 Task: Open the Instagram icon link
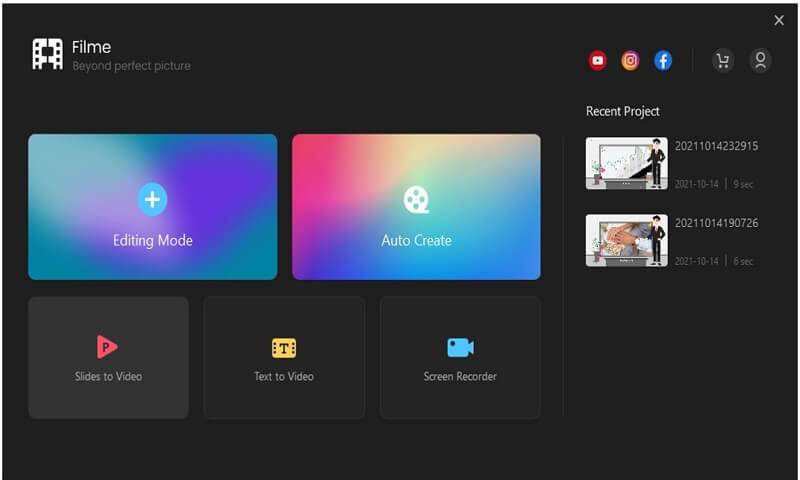(x=630, y=60)
